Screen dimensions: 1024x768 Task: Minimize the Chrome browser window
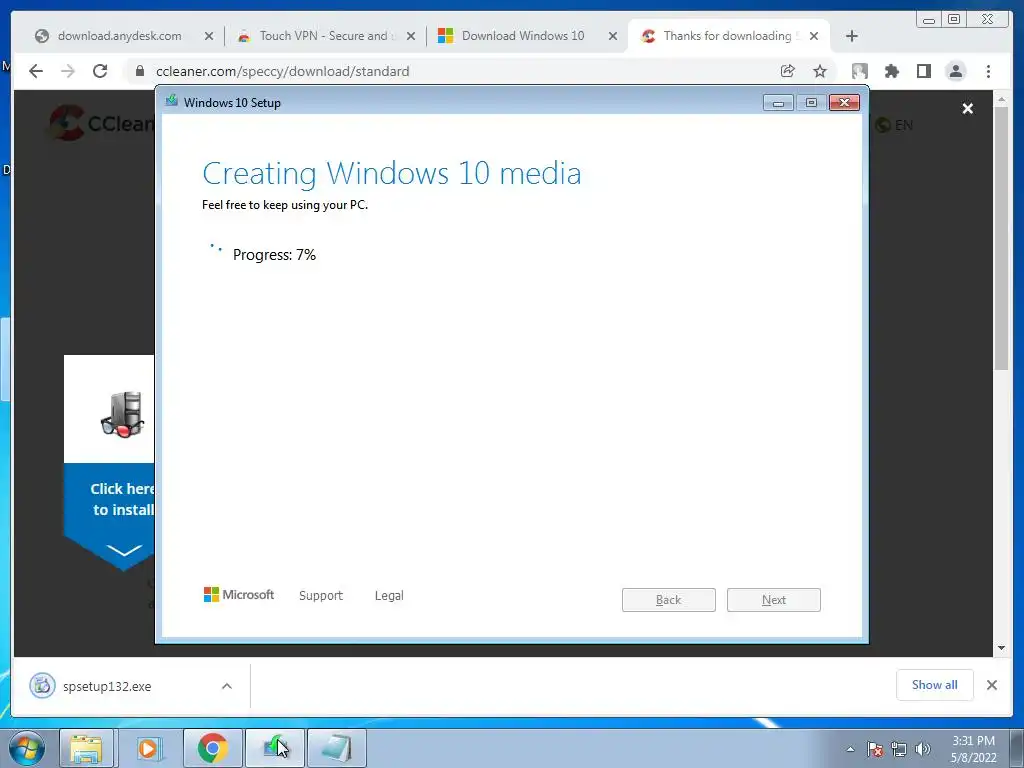point(929,20)
